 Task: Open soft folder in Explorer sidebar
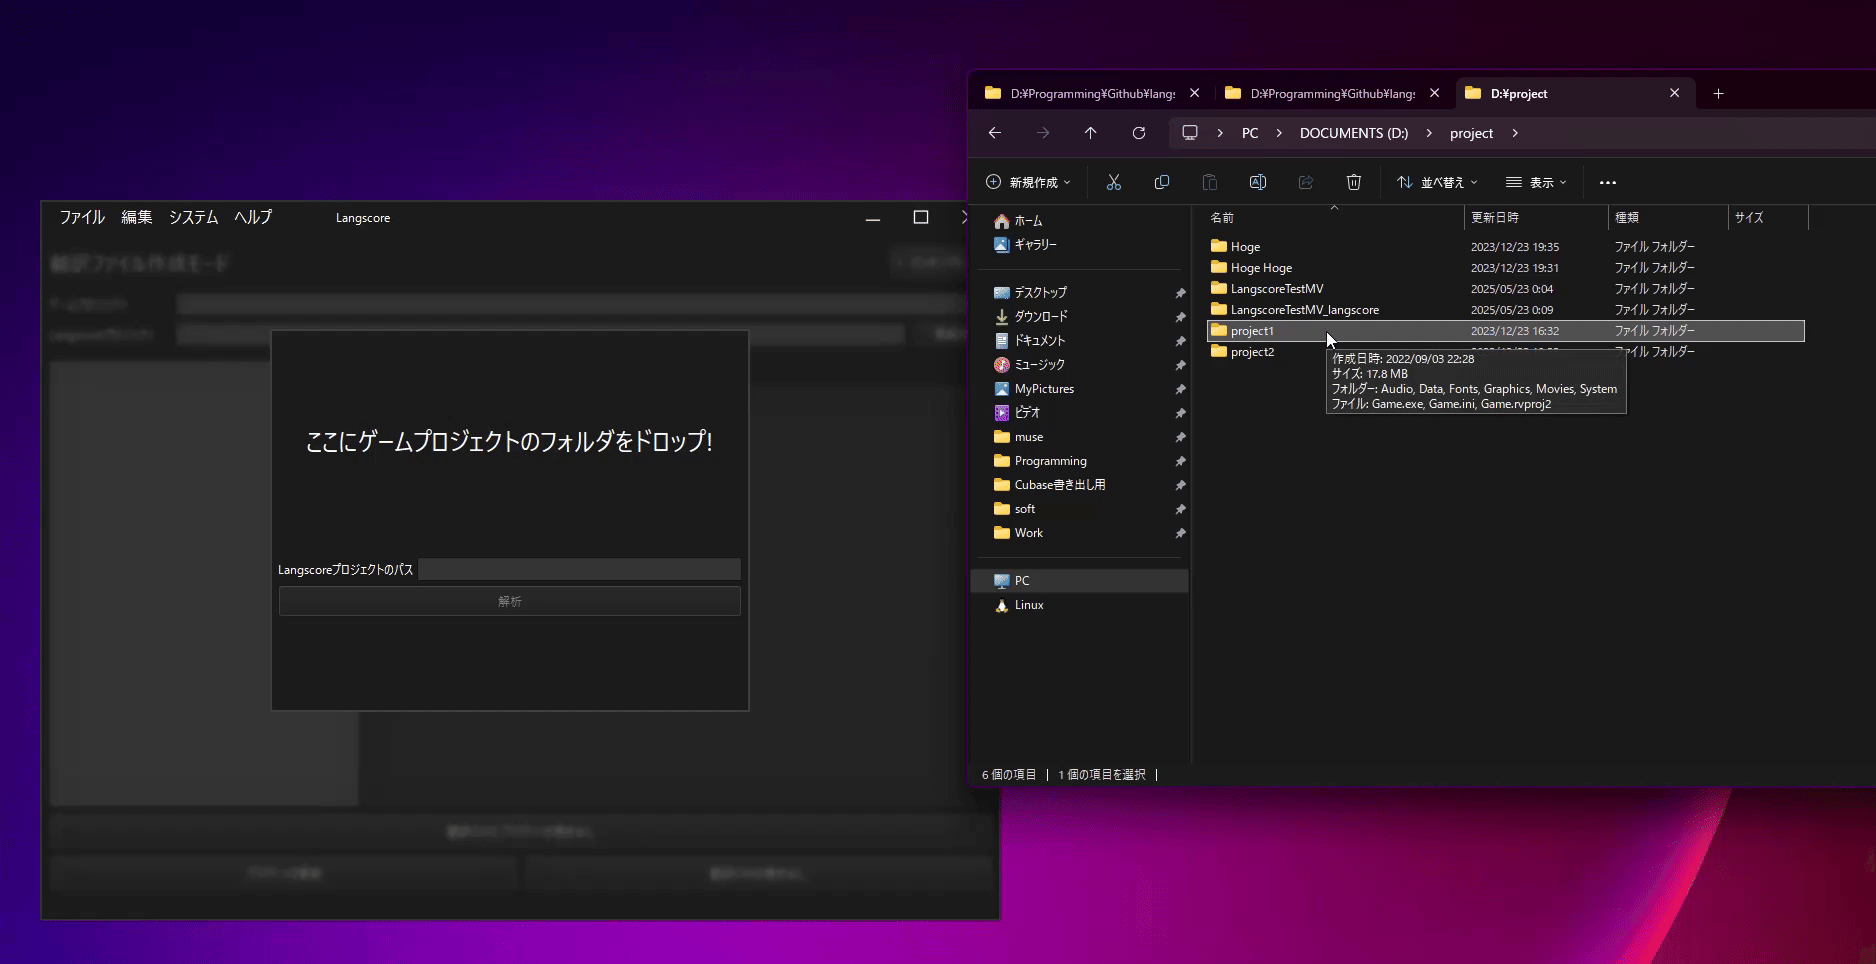pos(1014,509)
